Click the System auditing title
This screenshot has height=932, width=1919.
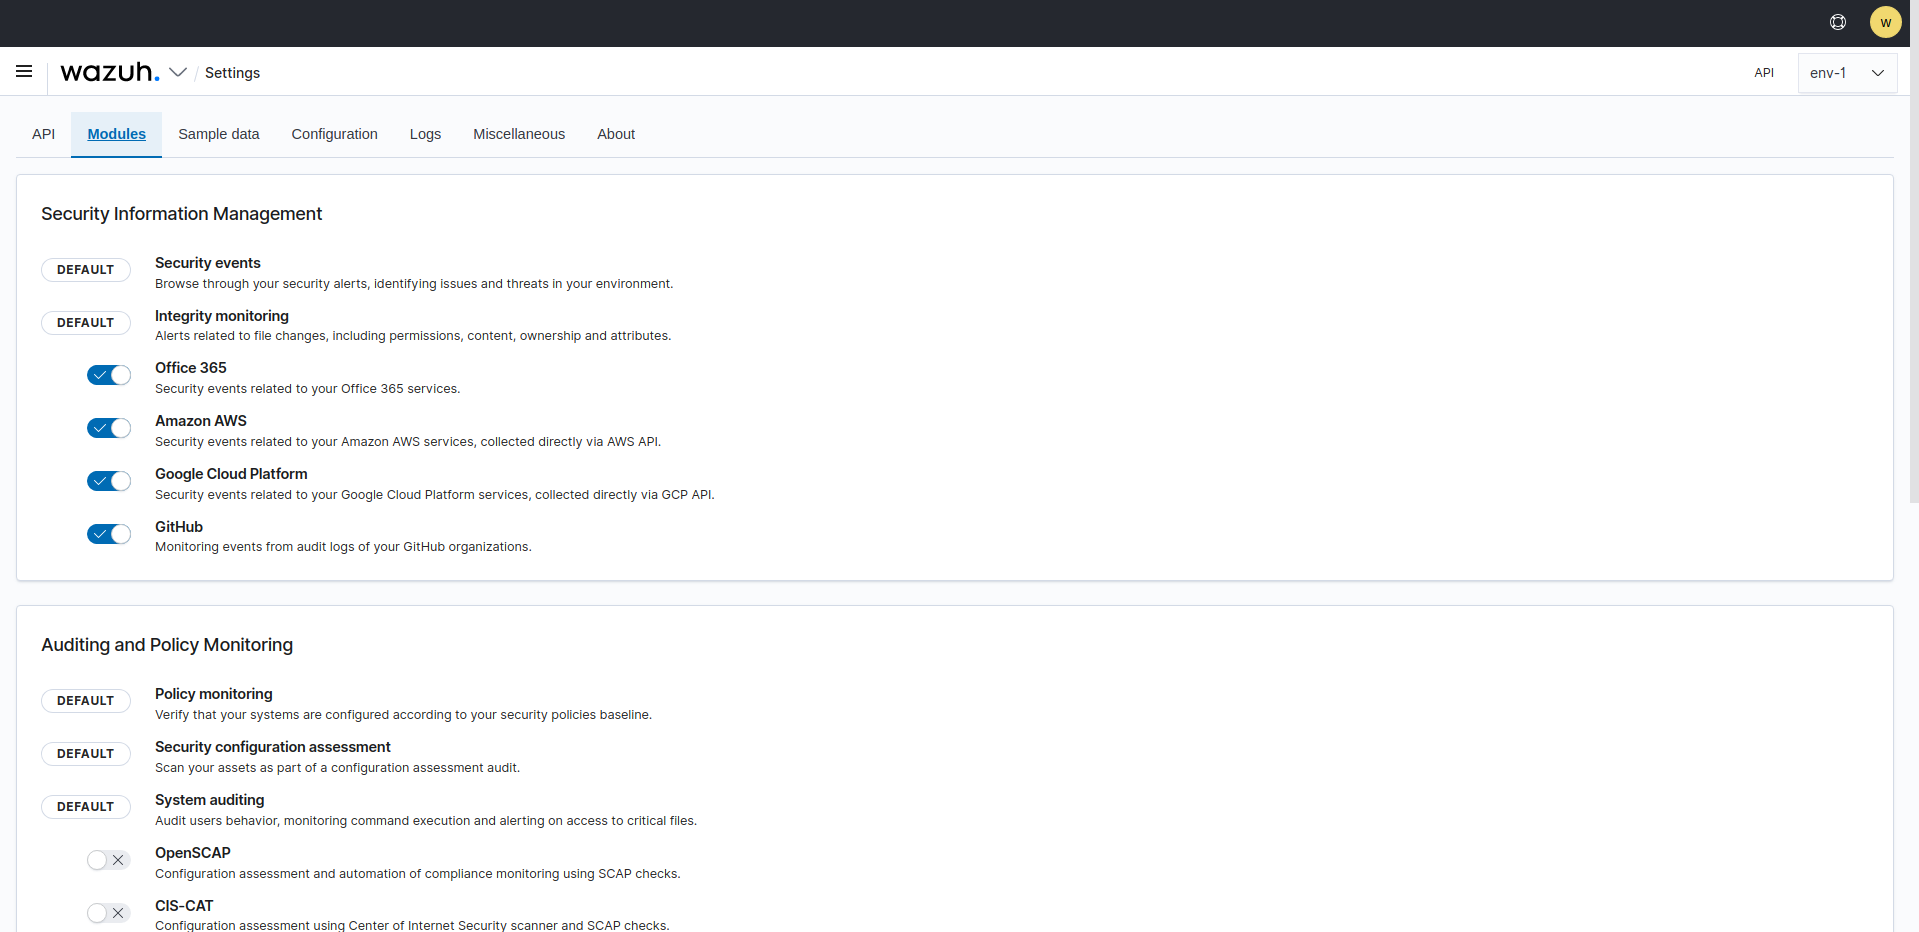point(210,800)
